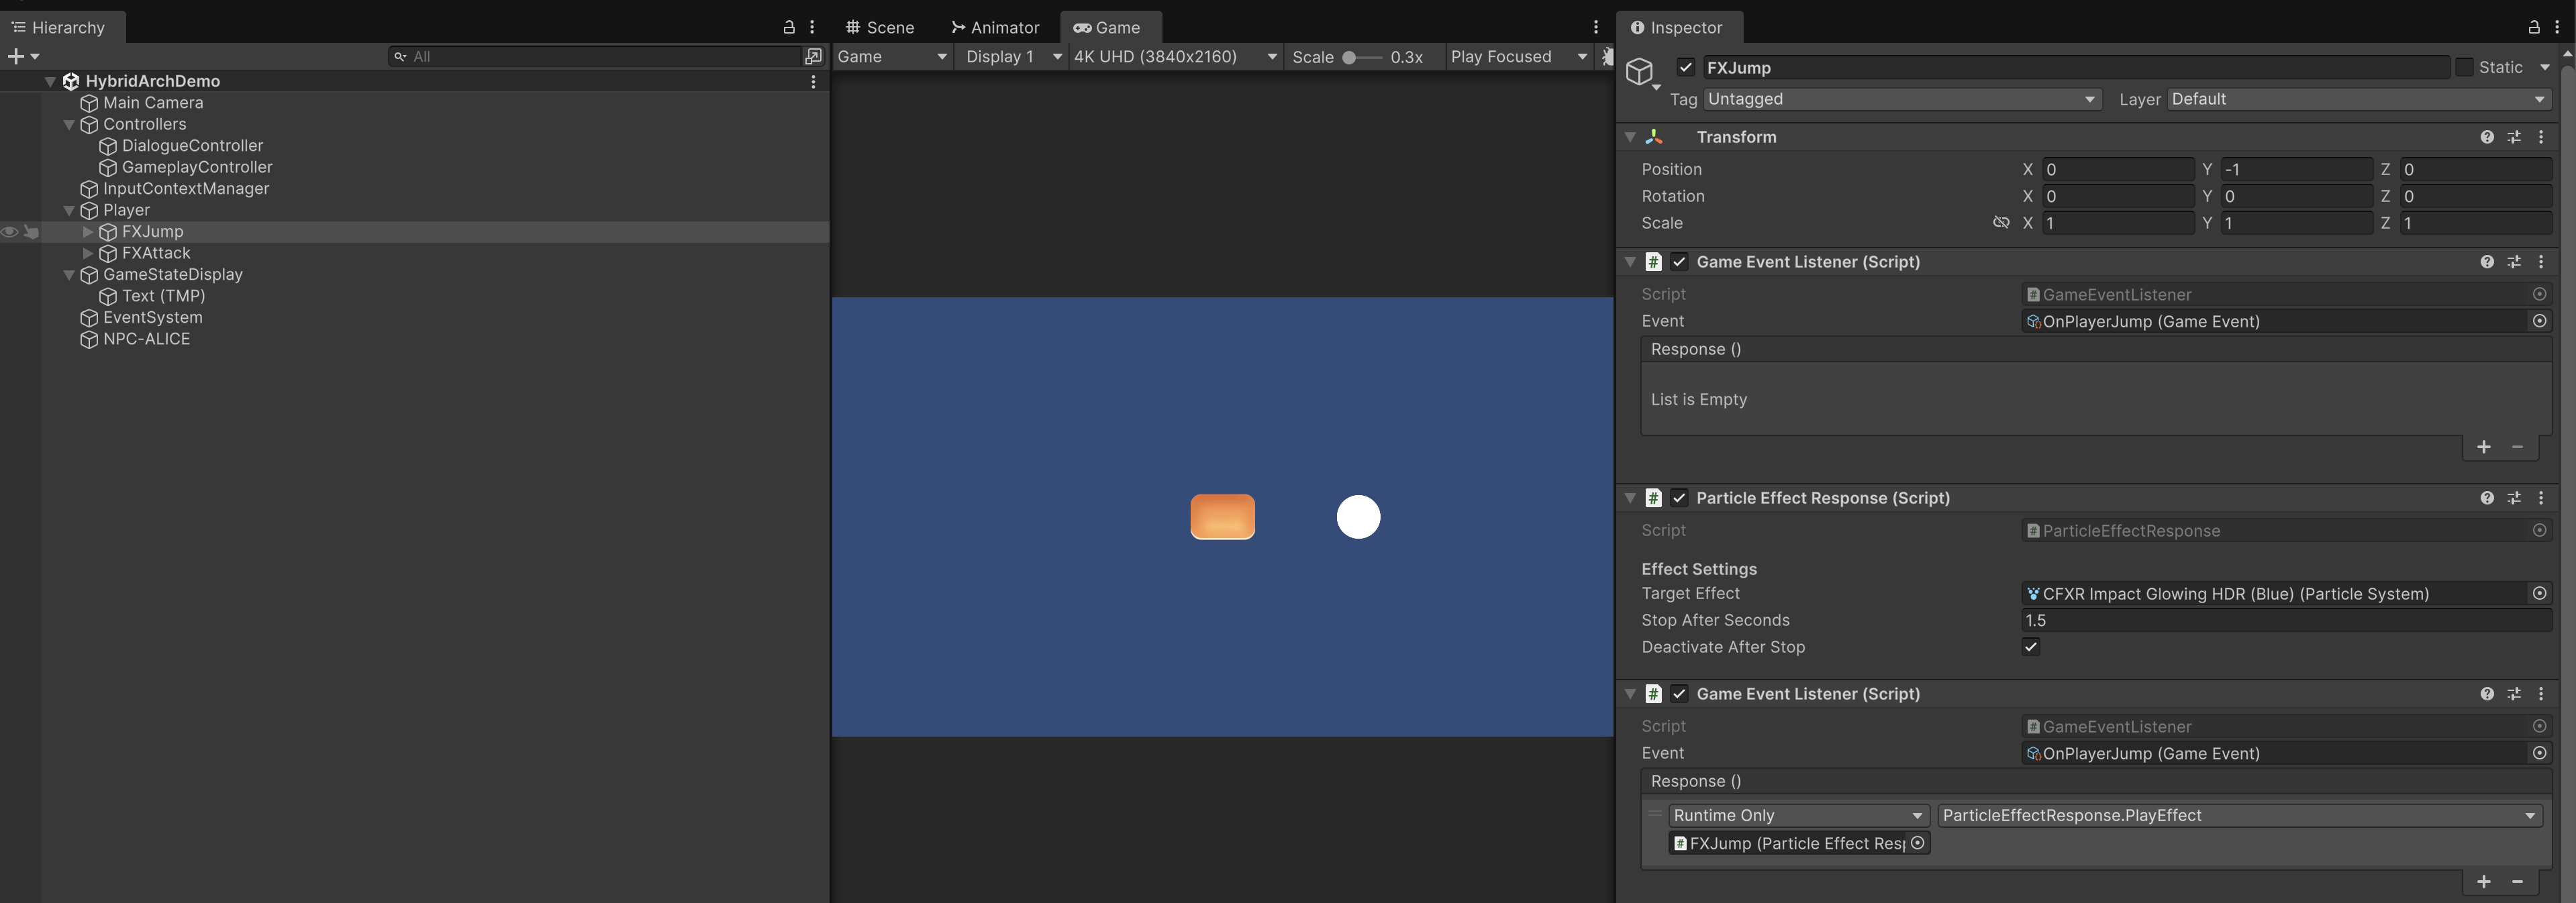Open the Tag Untagged dropdown
2576x903 pixels.
click(x=1900, y=99)
